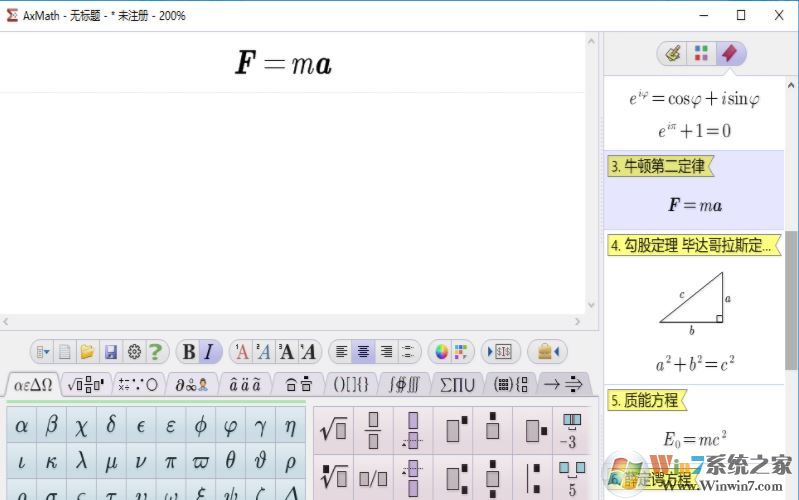The image size is (799, 500).
Task: Open the brackets tab ()[]{}
Action: pos(351,385)
